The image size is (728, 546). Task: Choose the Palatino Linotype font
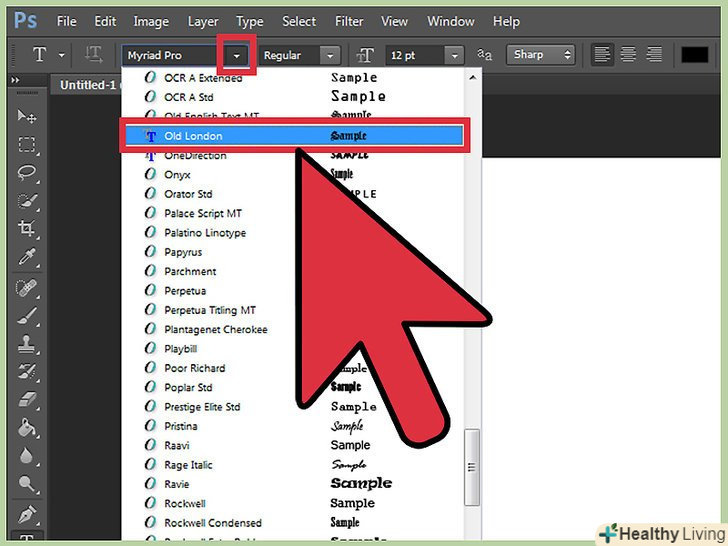pos(294,233)
